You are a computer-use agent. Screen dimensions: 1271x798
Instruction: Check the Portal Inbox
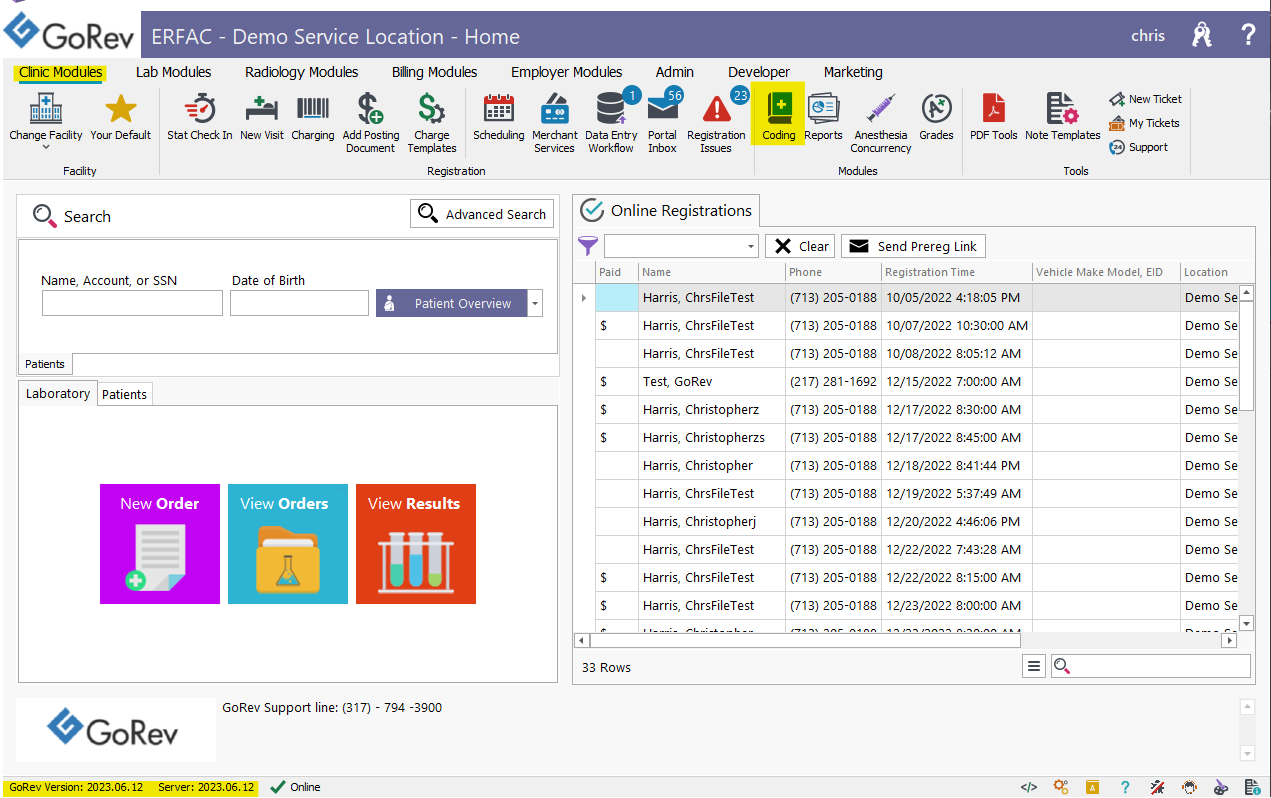pos(661,120)
